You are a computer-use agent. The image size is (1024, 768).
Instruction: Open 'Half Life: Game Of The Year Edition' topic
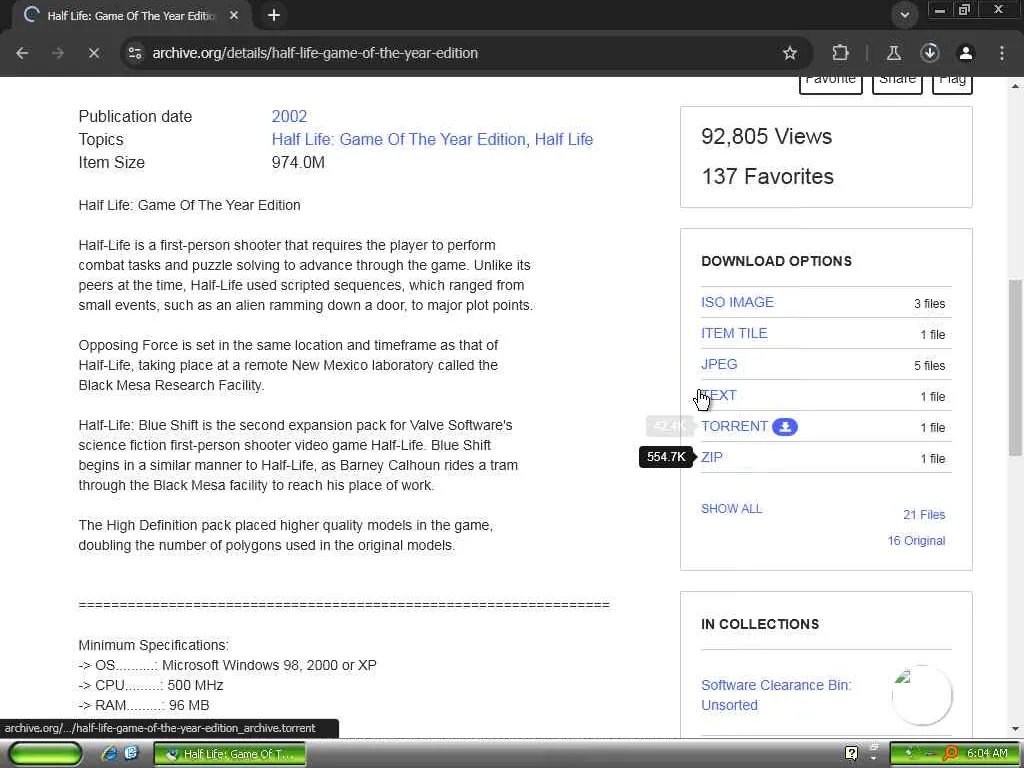398,139
